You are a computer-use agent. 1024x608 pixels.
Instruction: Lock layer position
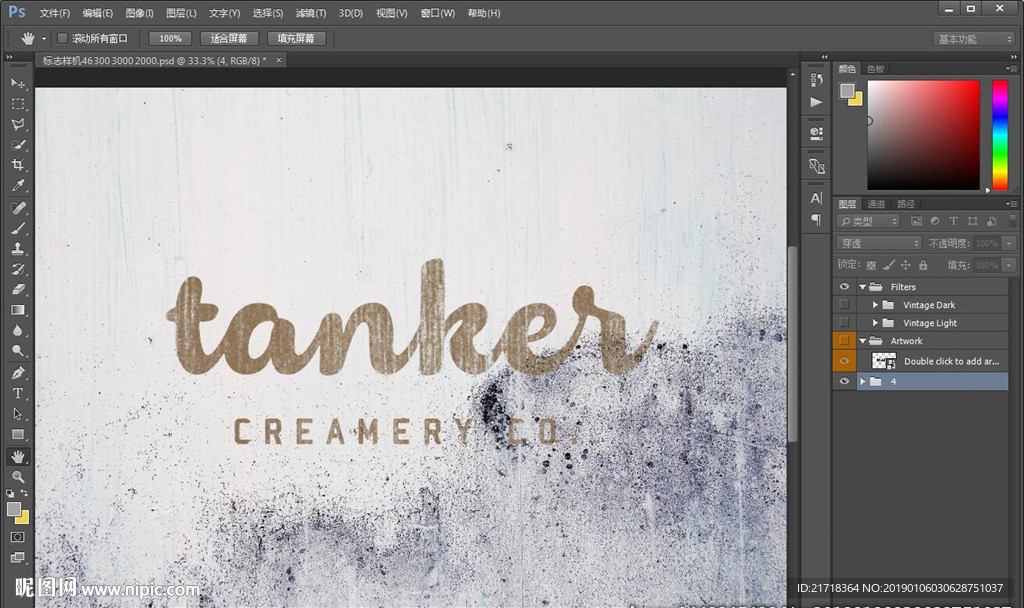905,264
